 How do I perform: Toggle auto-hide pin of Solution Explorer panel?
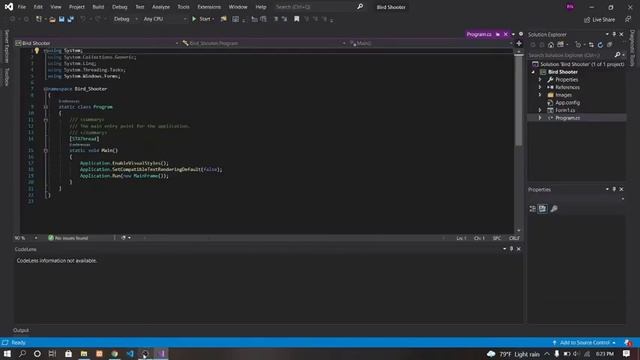click(x=614, y=34)
